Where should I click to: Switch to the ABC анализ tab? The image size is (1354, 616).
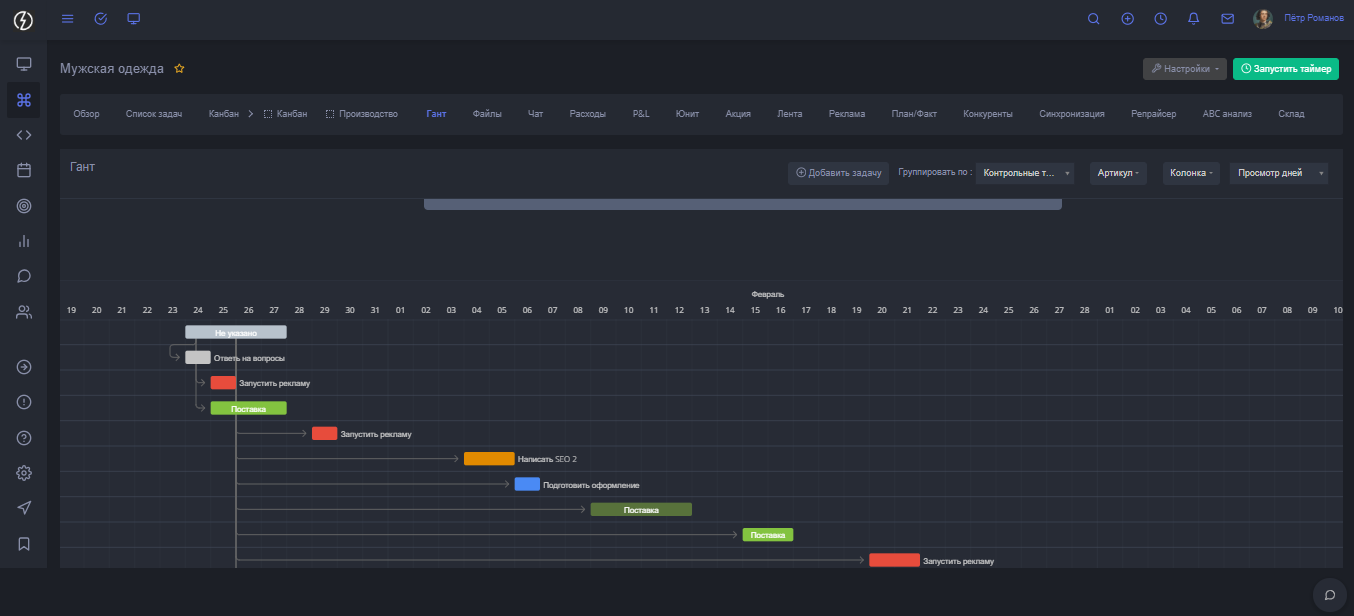(1227, 114)
